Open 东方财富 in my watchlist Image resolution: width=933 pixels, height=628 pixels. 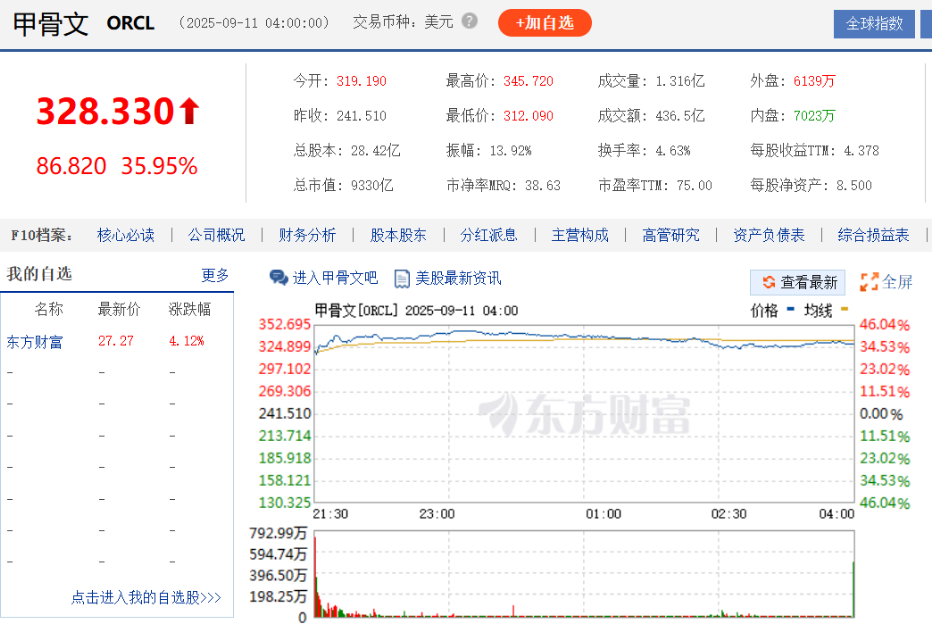coord(34,341)
